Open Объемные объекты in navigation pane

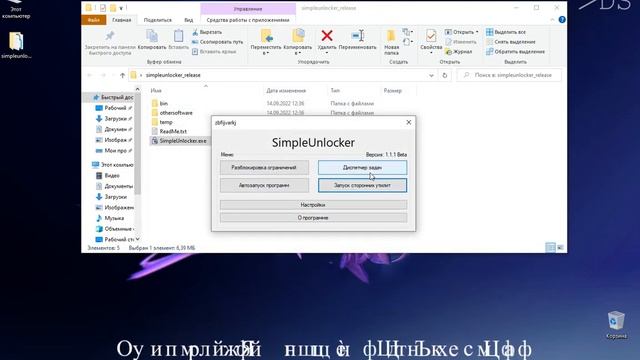point(114,229)
